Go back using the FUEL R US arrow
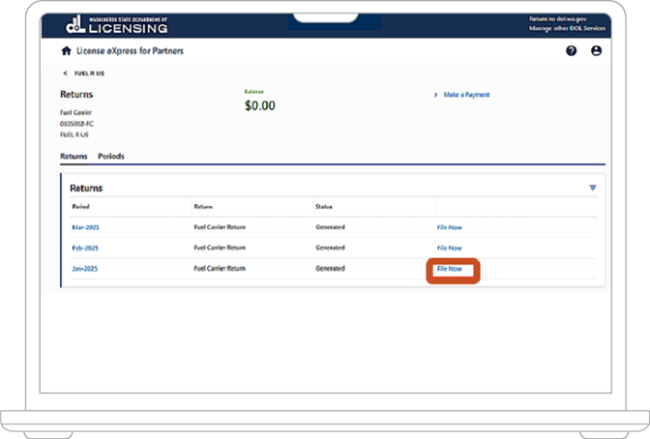The height and width of the screenshot is (439, 650). [x=65, y=73]
